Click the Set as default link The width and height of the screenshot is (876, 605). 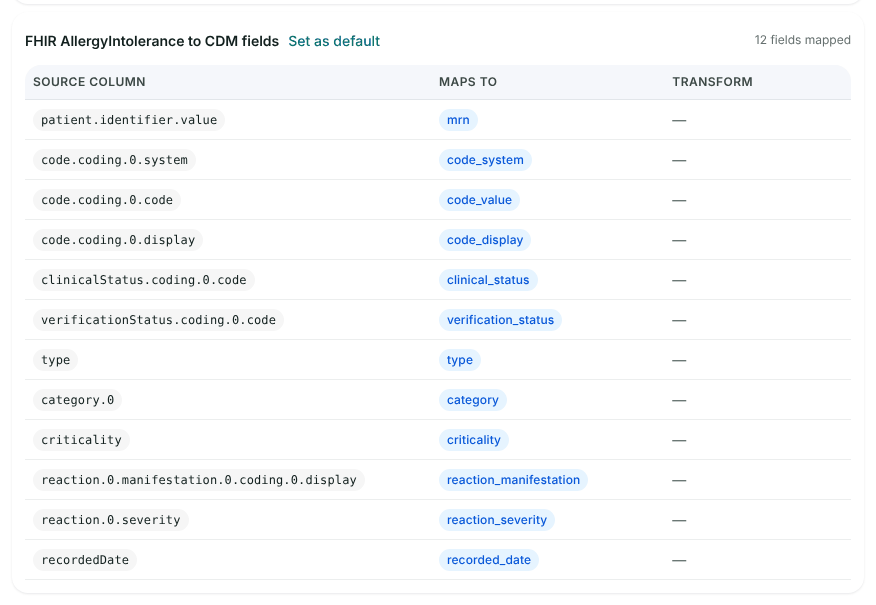click(334, 41)
